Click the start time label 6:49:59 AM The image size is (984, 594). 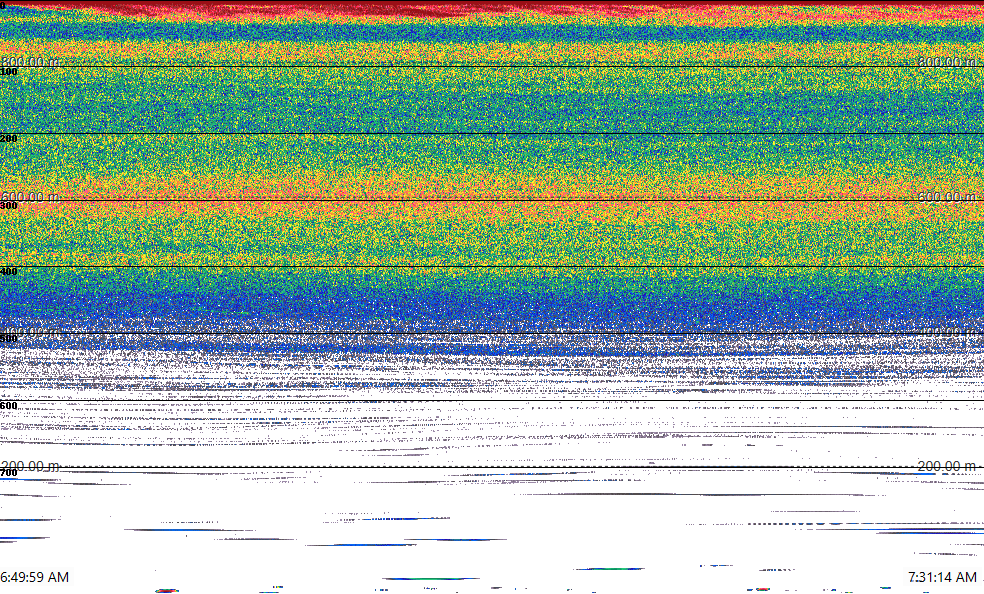(35, 577)
